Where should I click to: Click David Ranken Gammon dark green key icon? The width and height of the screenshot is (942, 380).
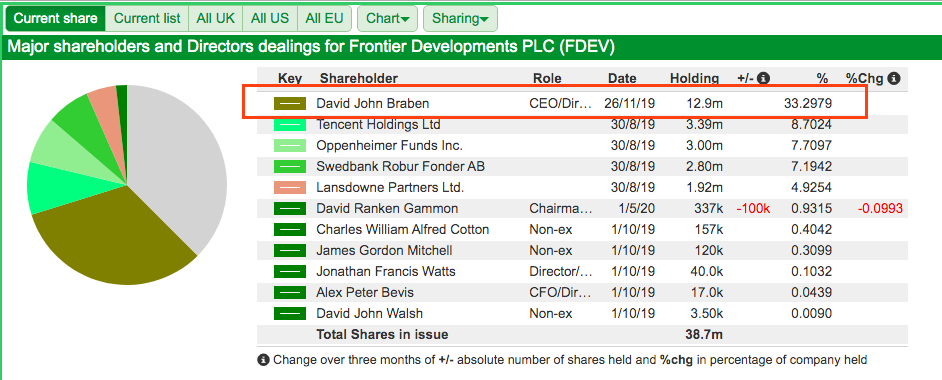pos(290,209)
